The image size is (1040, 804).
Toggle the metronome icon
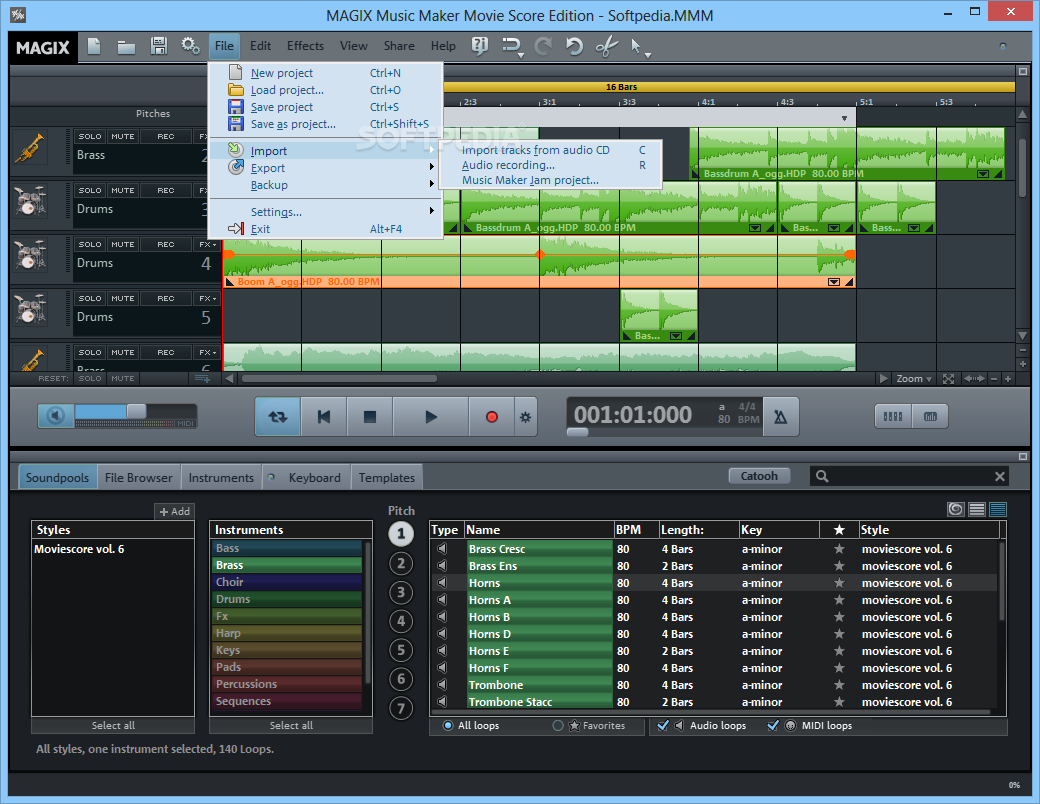[x=781, y=417]
